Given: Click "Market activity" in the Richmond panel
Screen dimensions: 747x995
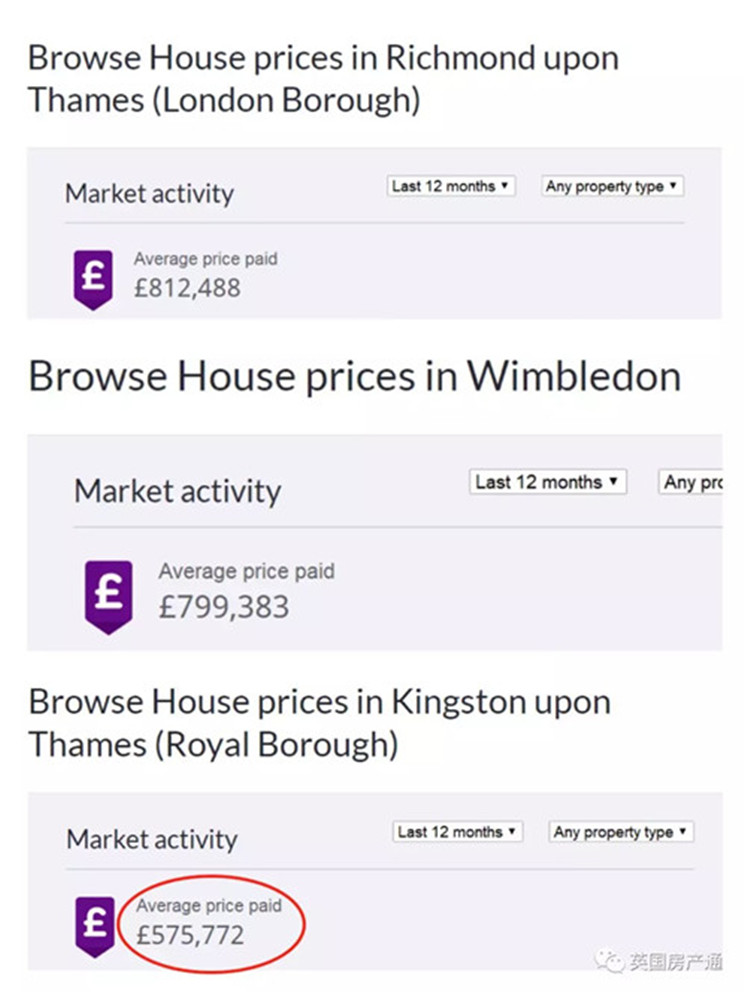Looking at the screenshot, I should 149,194.
